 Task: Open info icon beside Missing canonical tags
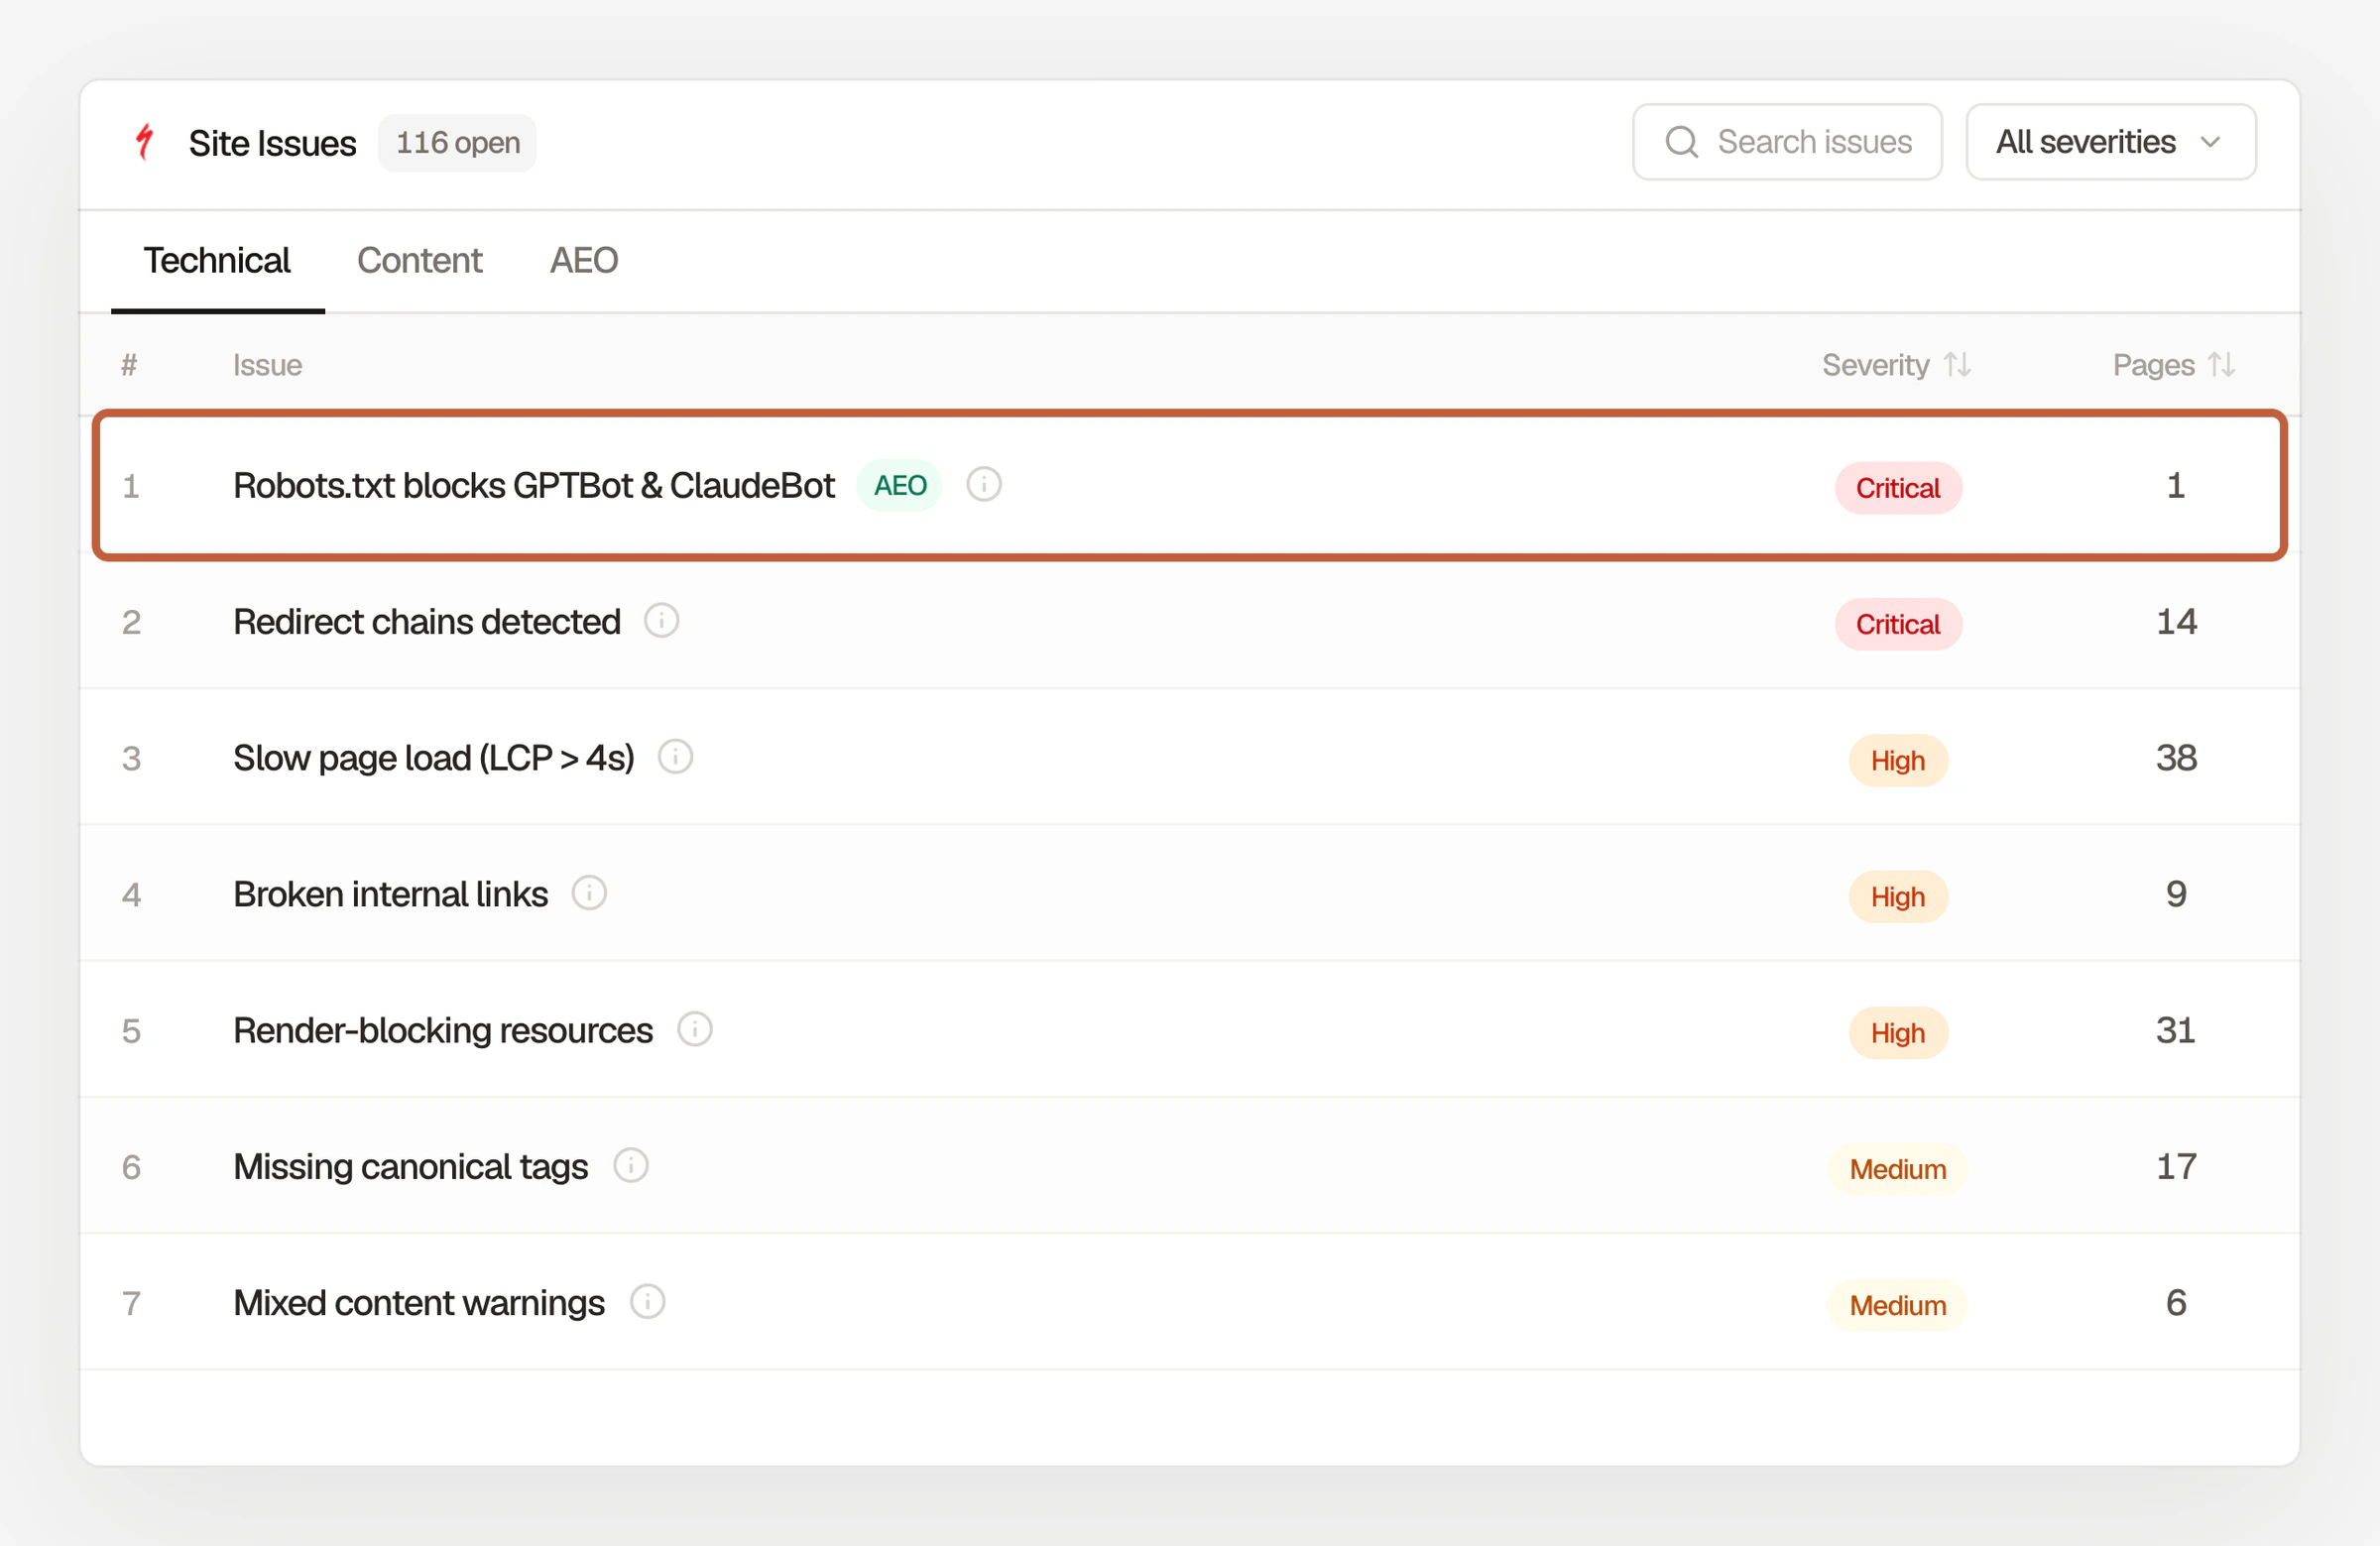[x=630, y=1166]
